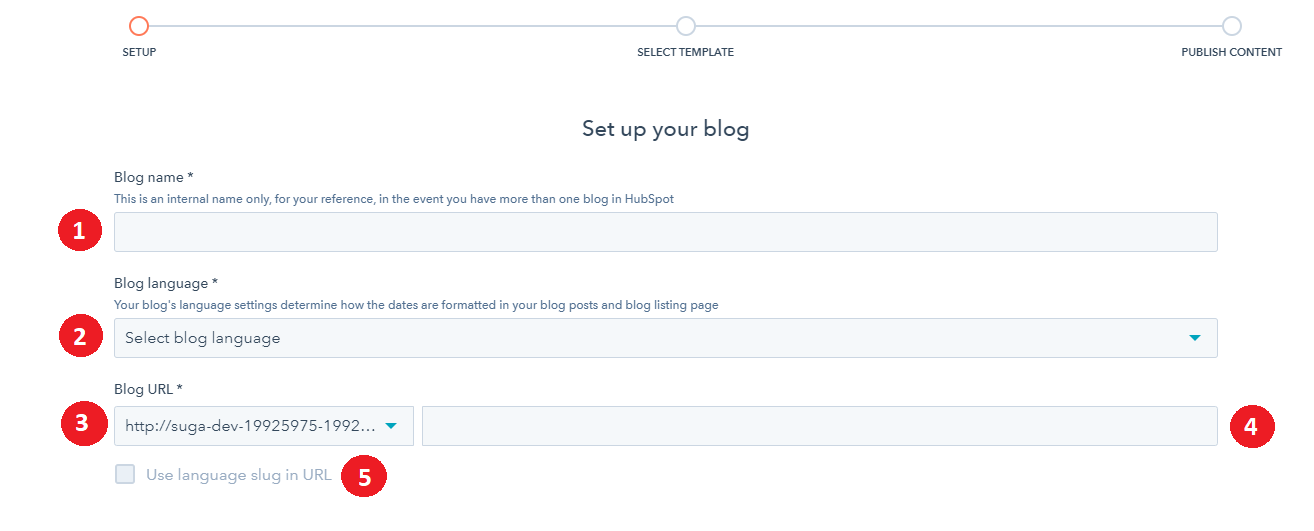
Task: Click the red number 1 marker
Action: (x=80, y=232)
